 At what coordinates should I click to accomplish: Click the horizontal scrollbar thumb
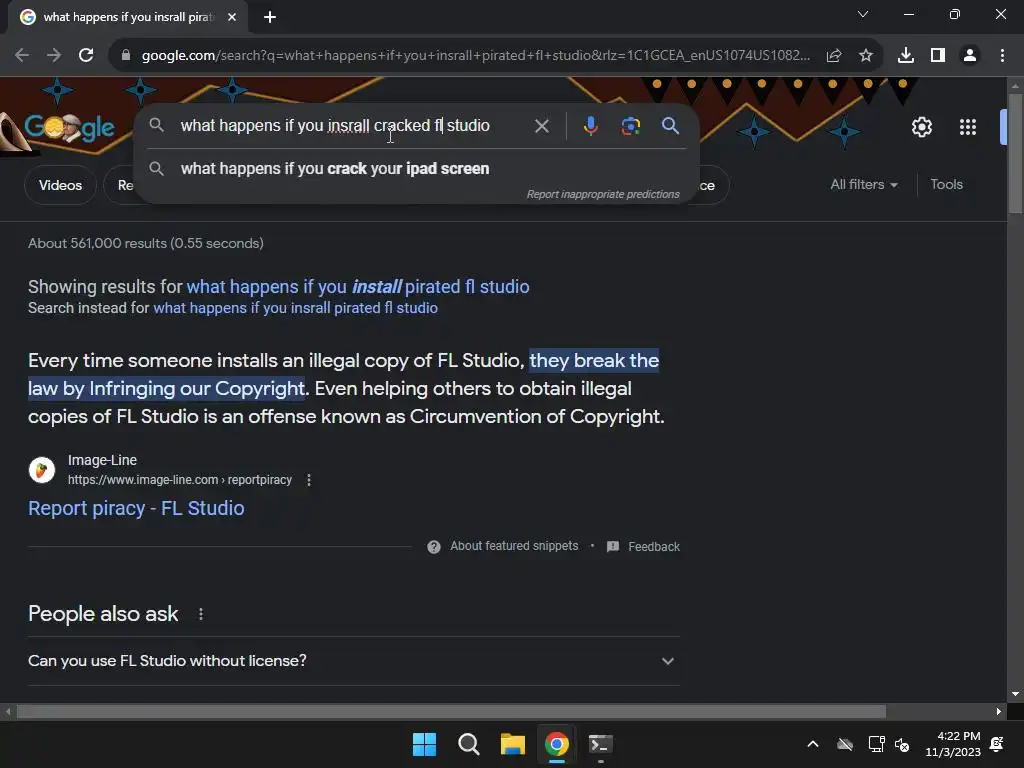pos(451,711)
